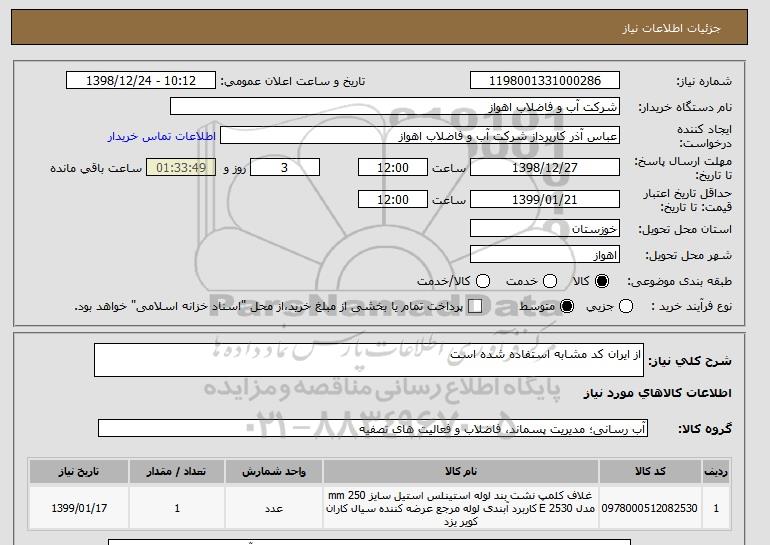Click the جزئیات اطلاعات نیاز header title
Screen dimensions: 770x545
[x=671, y=28]
